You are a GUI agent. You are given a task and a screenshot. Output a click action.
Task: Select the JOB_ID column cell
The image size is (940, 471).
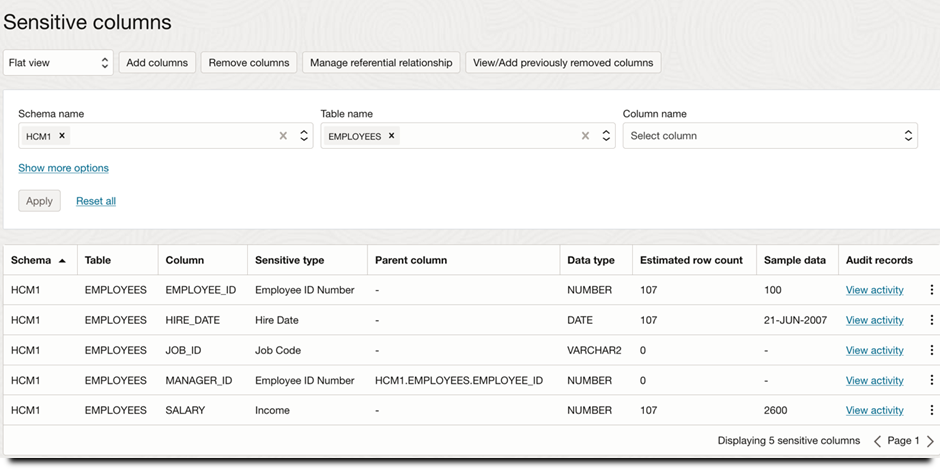click(x=183, y=351)
